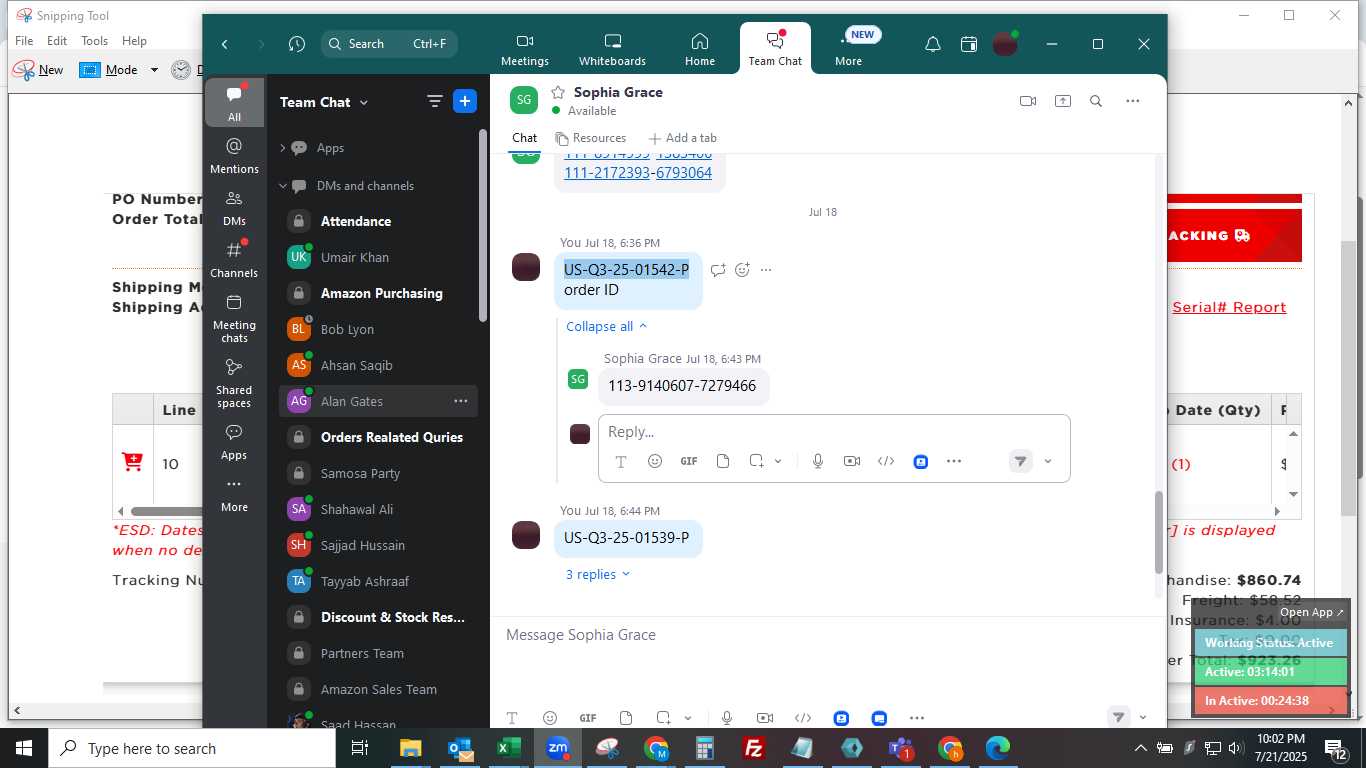
Task: Open chat header more options
Action: [x=1132, y=101]
